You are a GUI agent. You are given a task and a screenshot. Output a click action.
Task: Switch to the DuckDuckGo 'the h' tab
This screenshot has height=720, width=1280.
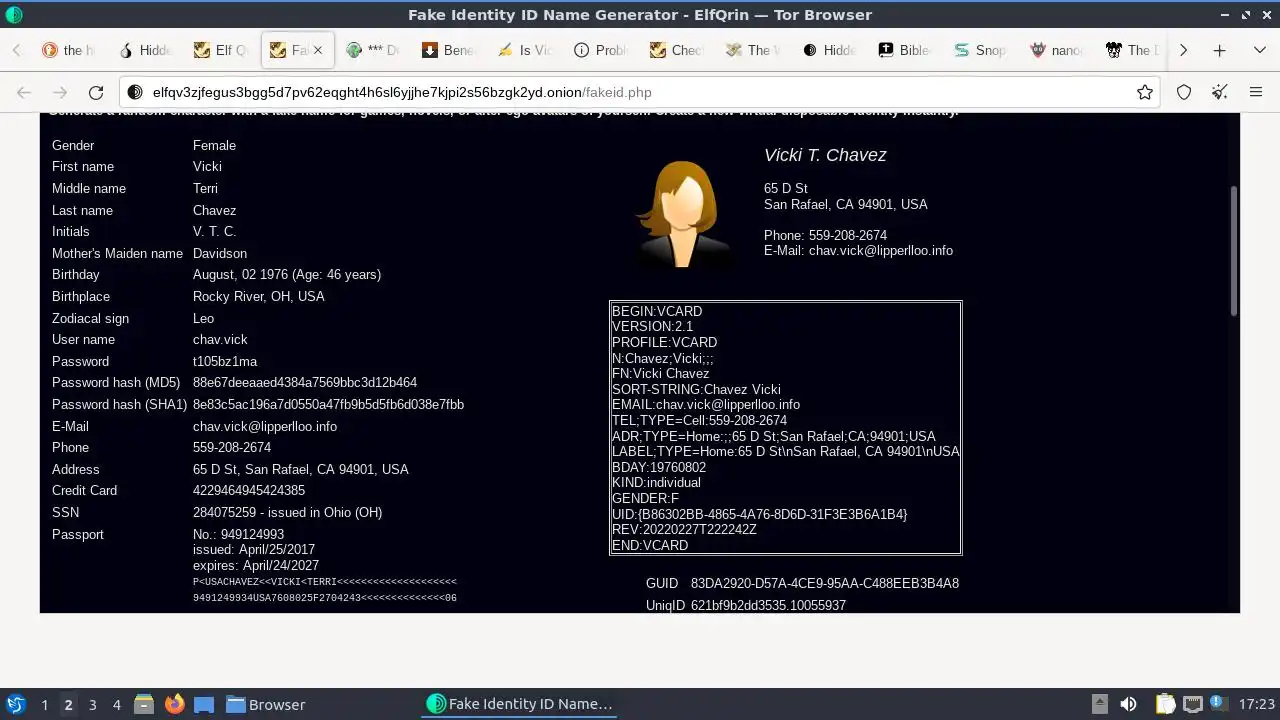pyautogui.click(x=68, y=50)
